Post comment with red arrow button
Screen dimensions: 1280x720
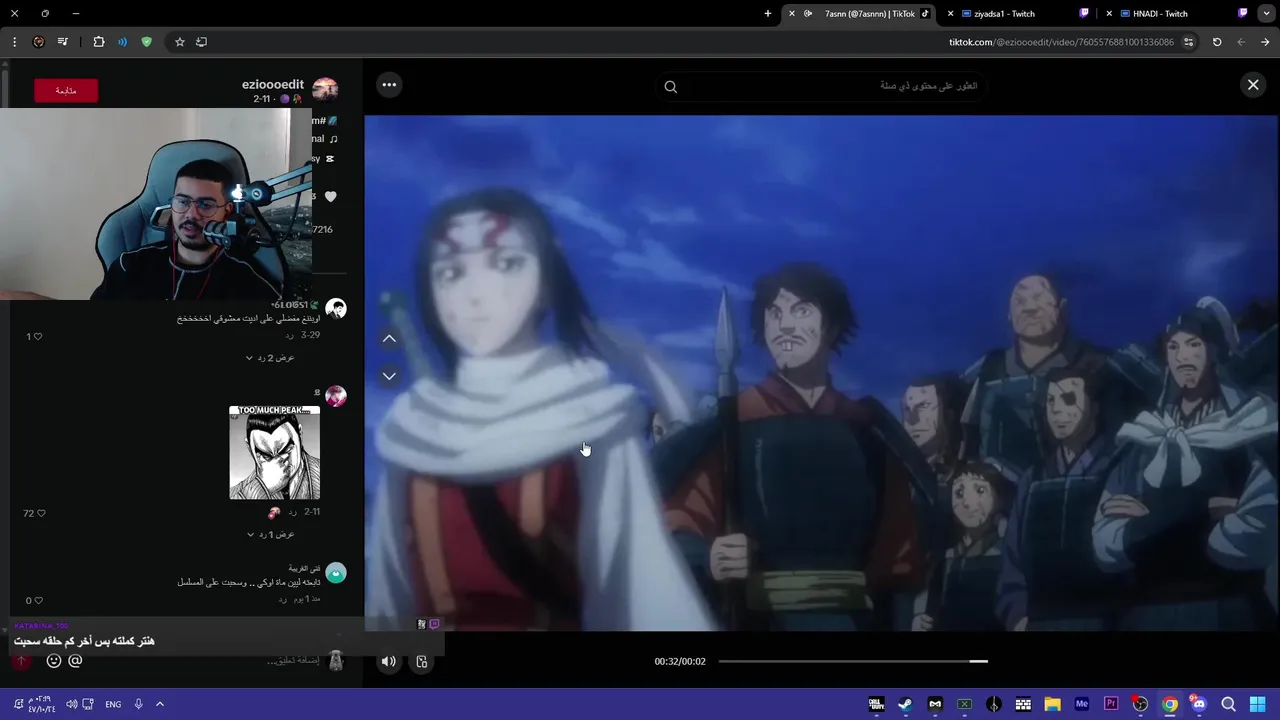(21, 660)
